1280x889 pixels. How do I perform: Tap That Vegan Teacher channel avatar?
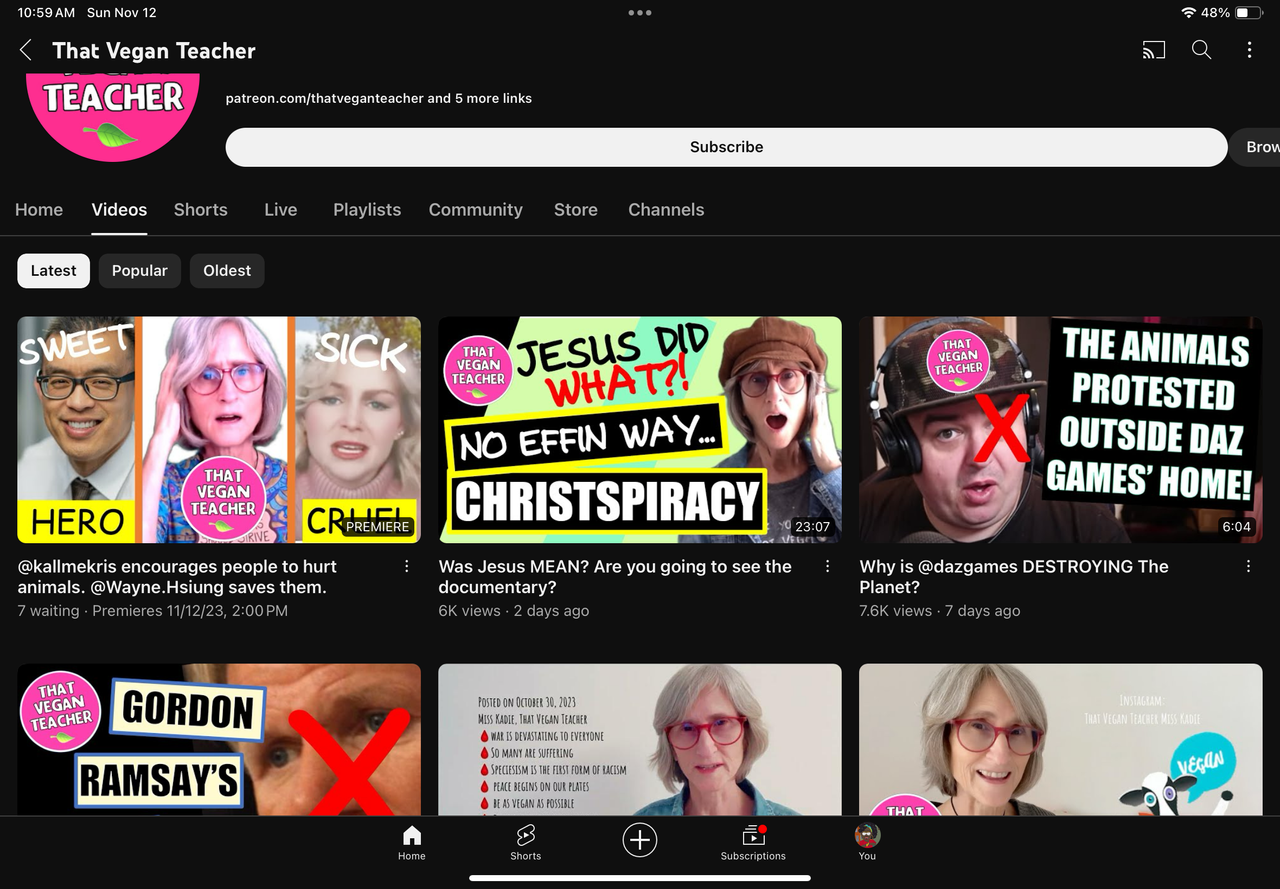[113, 118]
